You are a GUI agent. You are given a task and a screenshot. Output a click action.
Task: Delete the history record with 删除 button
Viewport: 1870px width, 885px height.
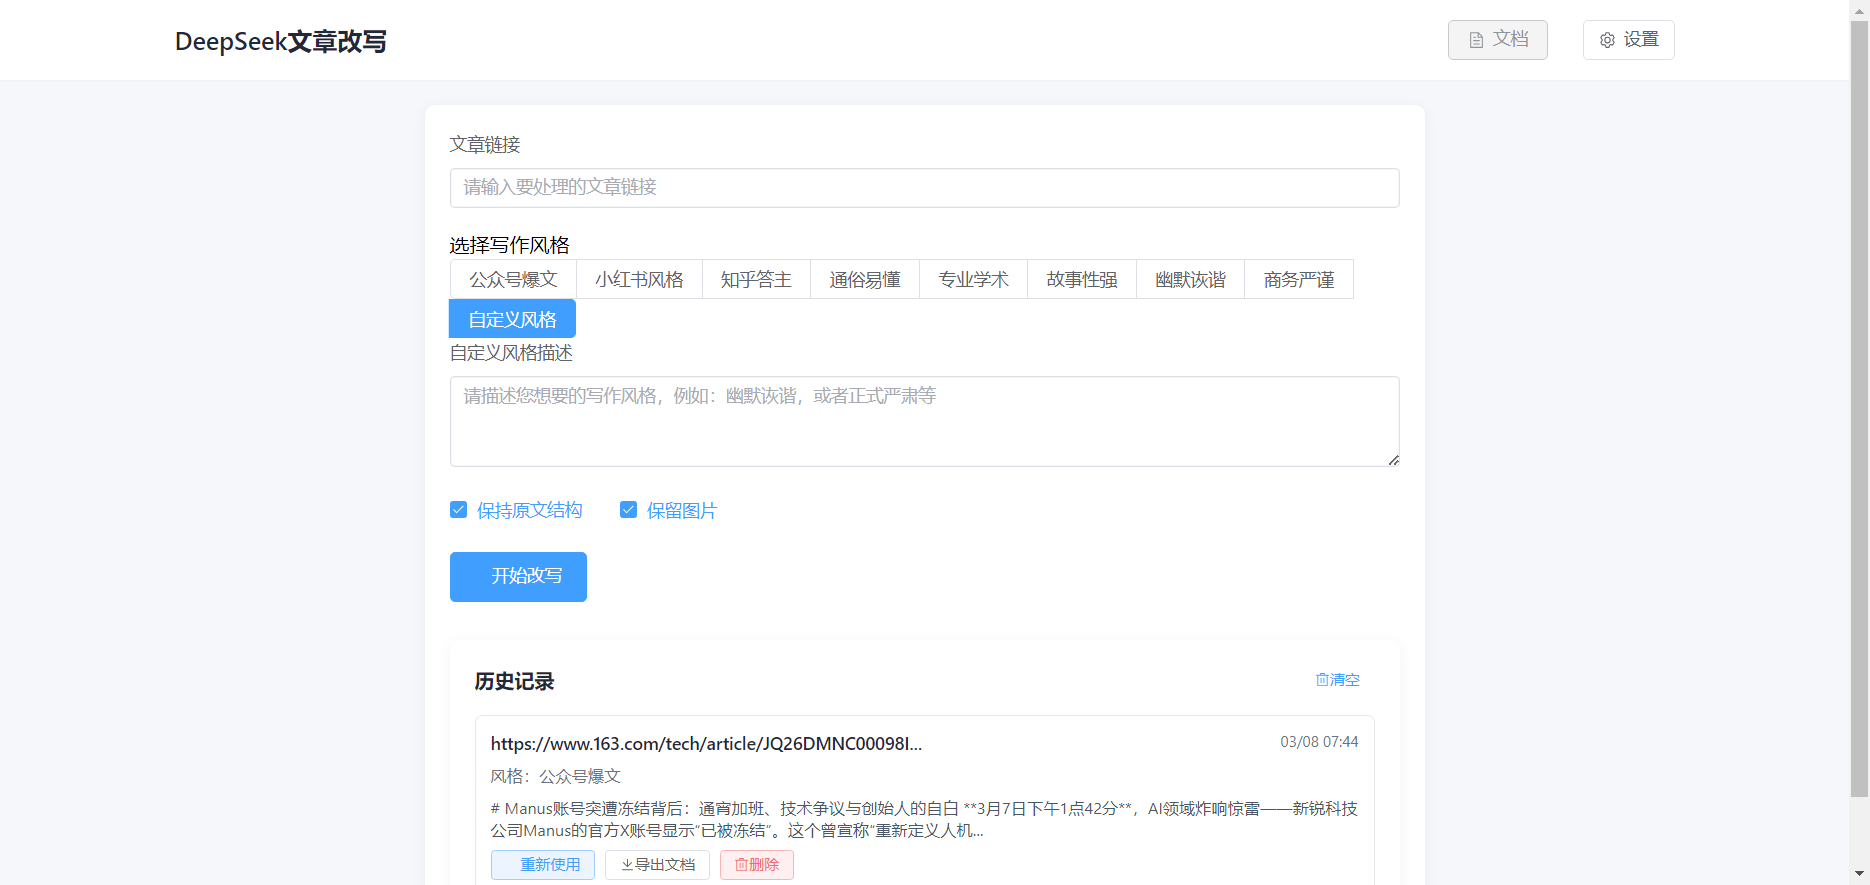(x=757, y=865)
